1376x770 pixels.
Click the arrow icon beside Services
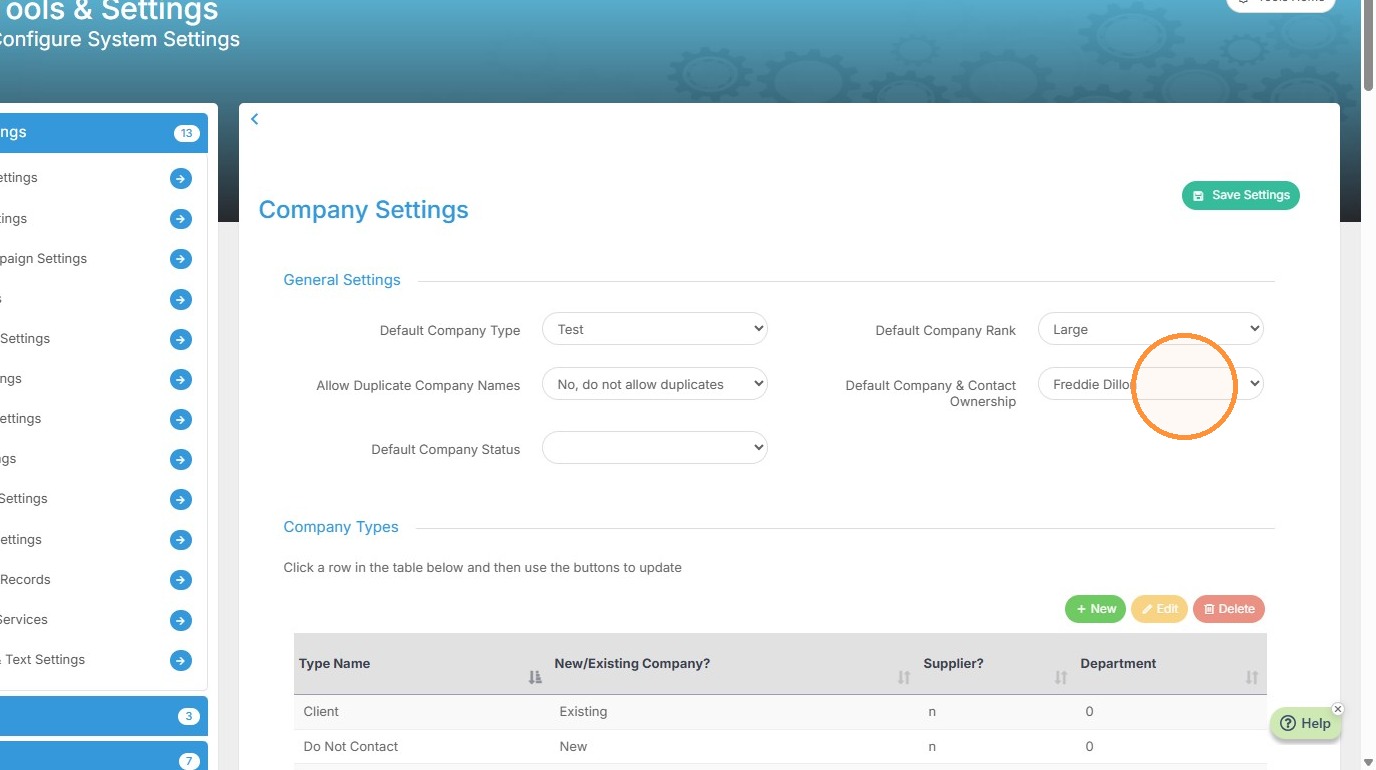point(181,620)
